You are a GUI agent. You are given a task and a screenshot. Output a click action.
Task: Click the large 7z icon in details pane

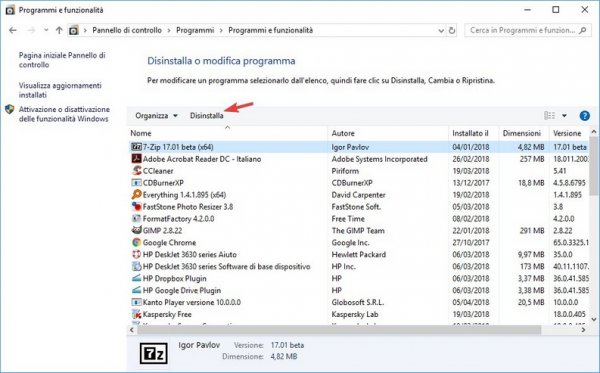point(153,353)
